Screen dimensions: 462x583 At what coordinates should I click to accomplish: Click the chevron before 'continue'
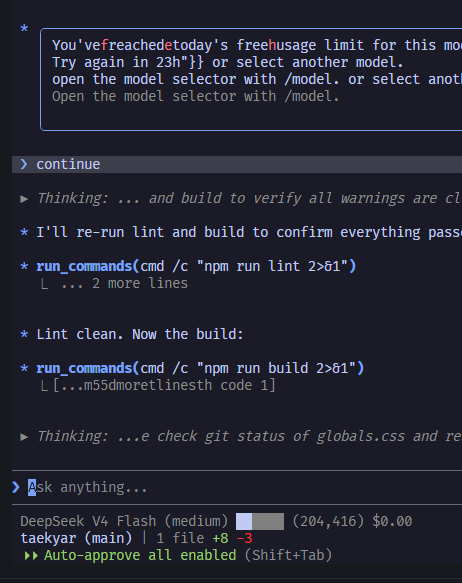click(x=24, y=164)
